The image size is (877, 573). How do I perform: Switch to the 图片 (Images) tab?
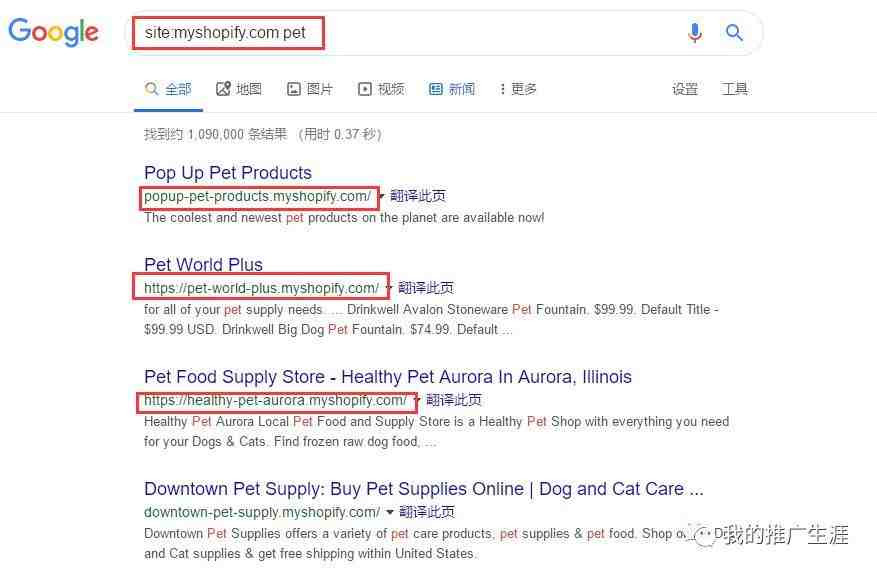click(310, 89)
